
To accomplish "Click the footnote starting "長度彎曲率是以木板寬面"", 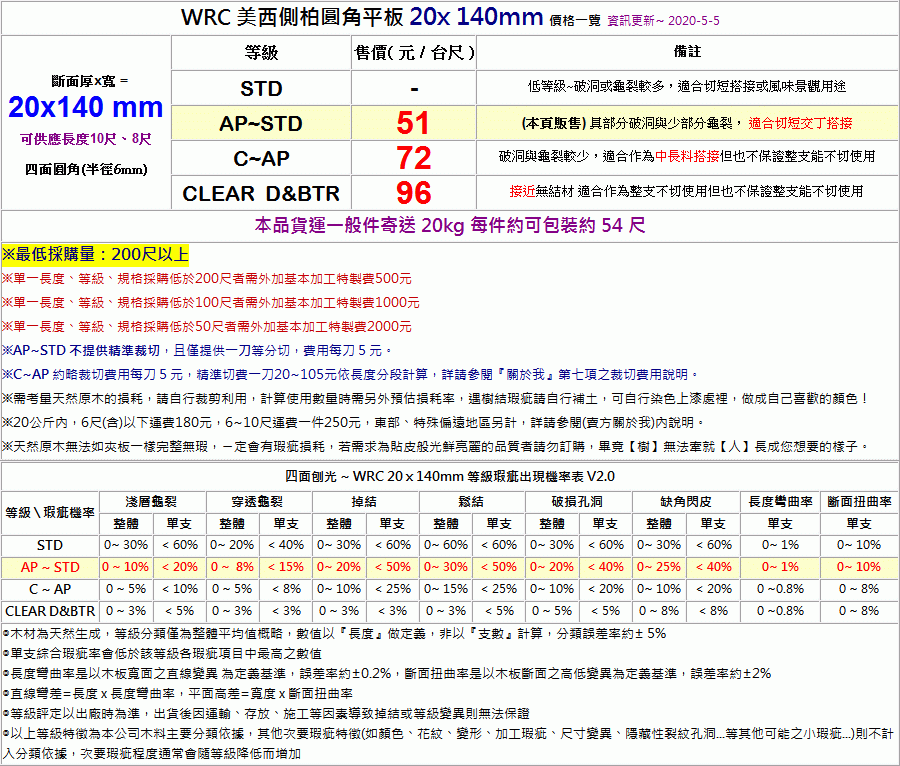I will click(x=387, y=674).
